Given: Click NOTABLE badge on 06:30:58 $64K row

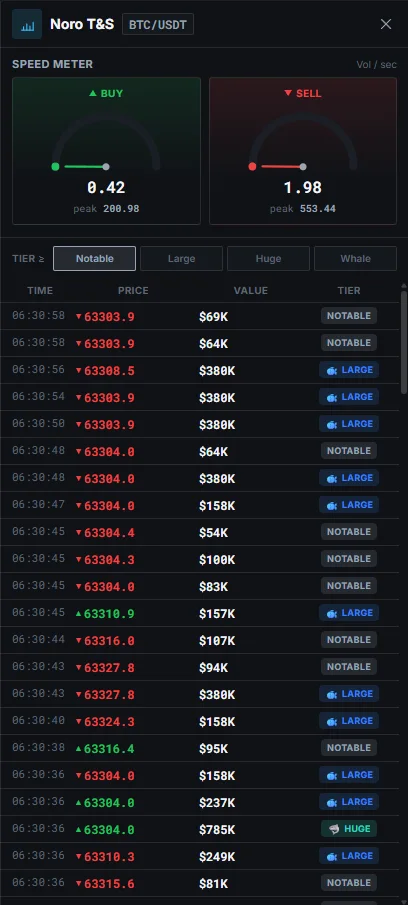Looking at the screenshot, I should pyautogui.click(x=349, y=343).
